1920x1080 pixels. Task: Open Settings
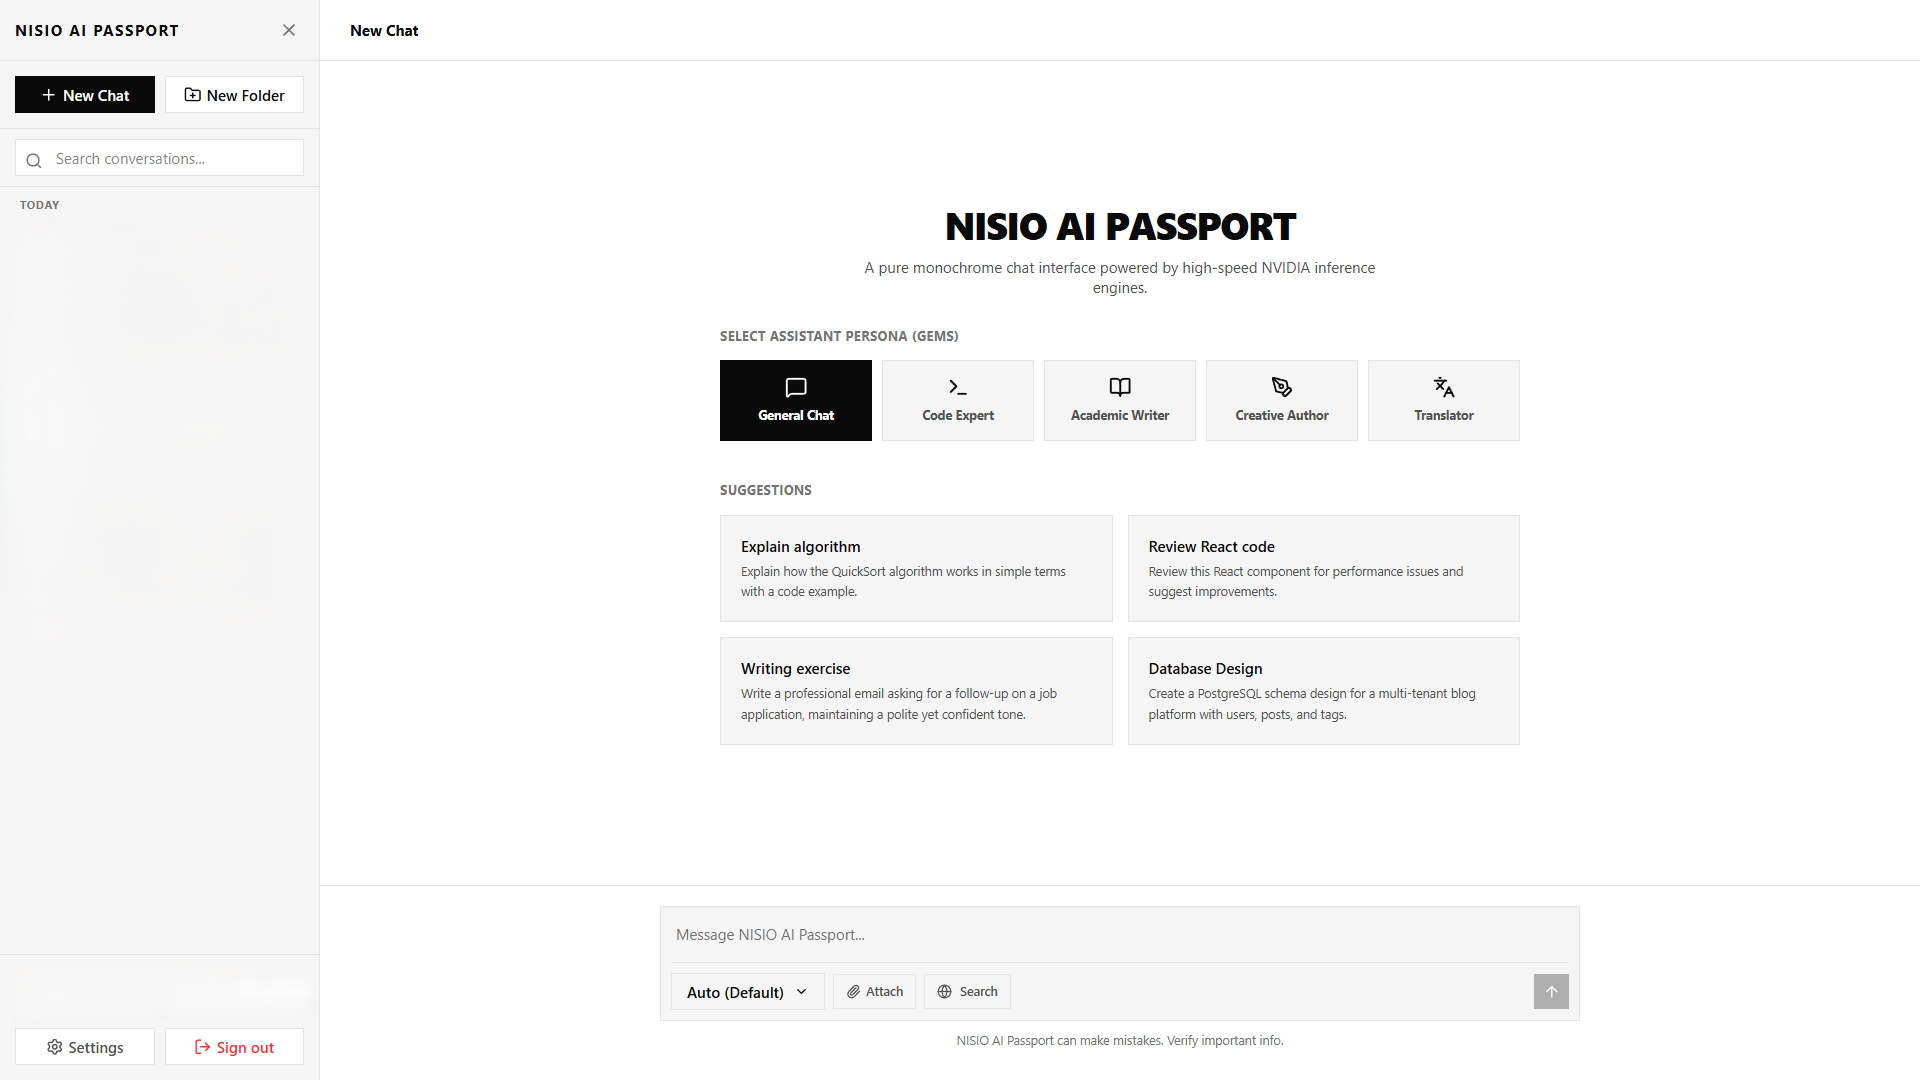[85, 1047]
